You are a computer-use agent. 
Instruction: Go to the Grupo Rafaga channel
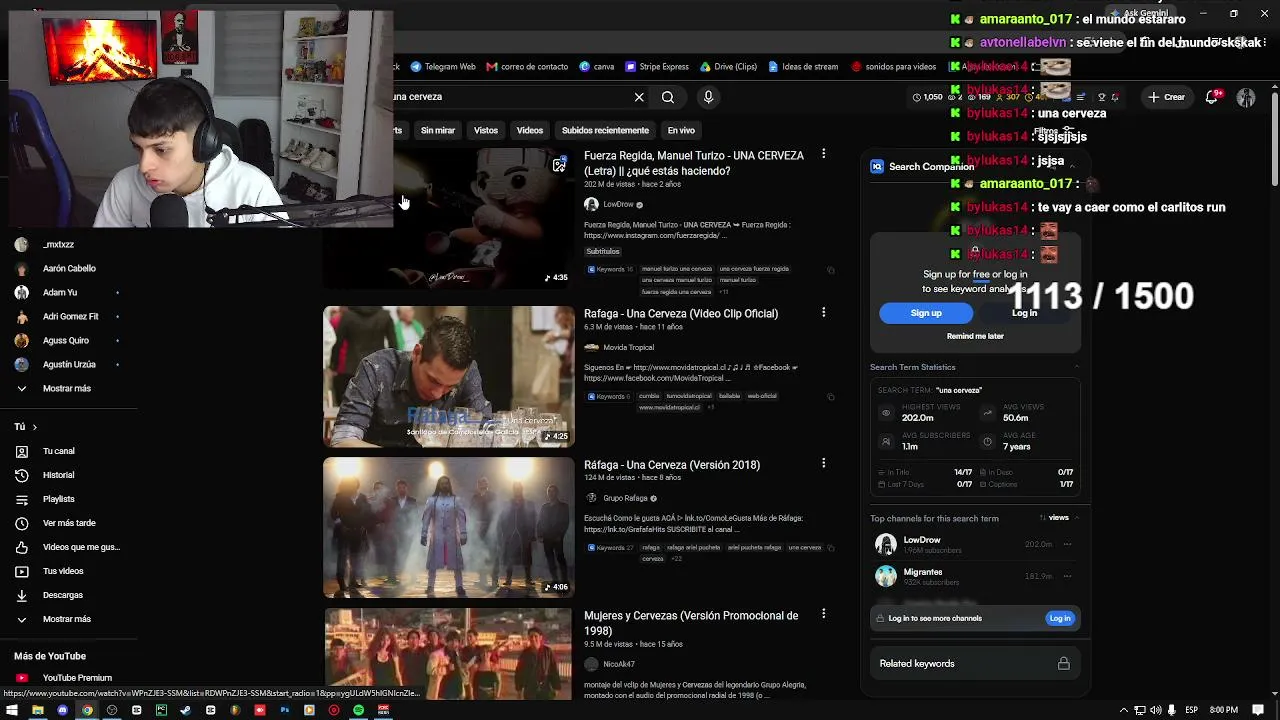point(625,498)
